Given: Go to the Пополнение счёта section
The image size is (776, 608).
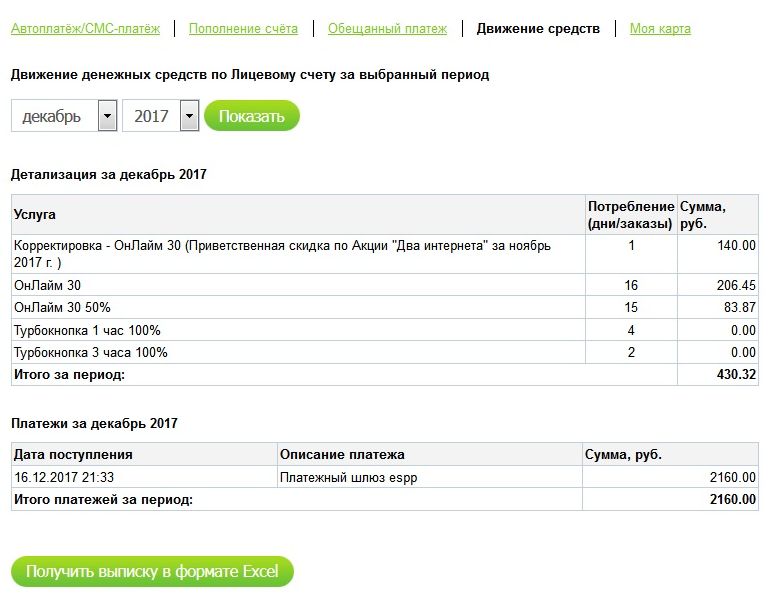Looking at the screenshot, I should coord(243,29).
